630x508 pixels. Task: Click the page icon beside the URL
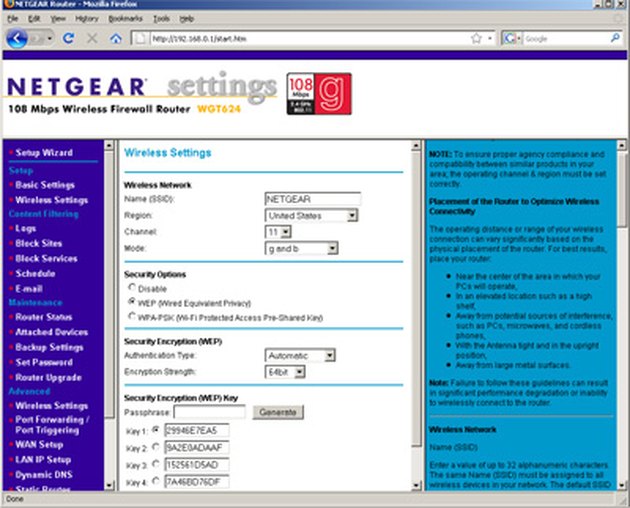click(140, 39)
